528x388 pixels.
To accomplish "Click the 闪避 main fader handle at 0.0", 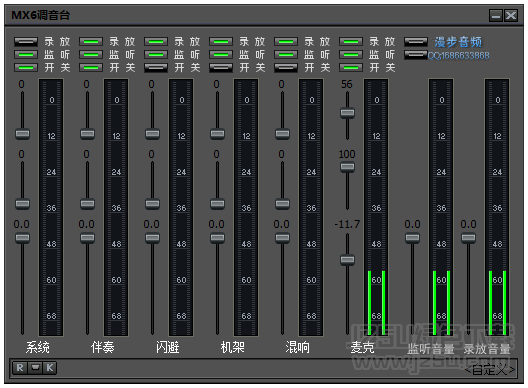I will tap(153, 238).
